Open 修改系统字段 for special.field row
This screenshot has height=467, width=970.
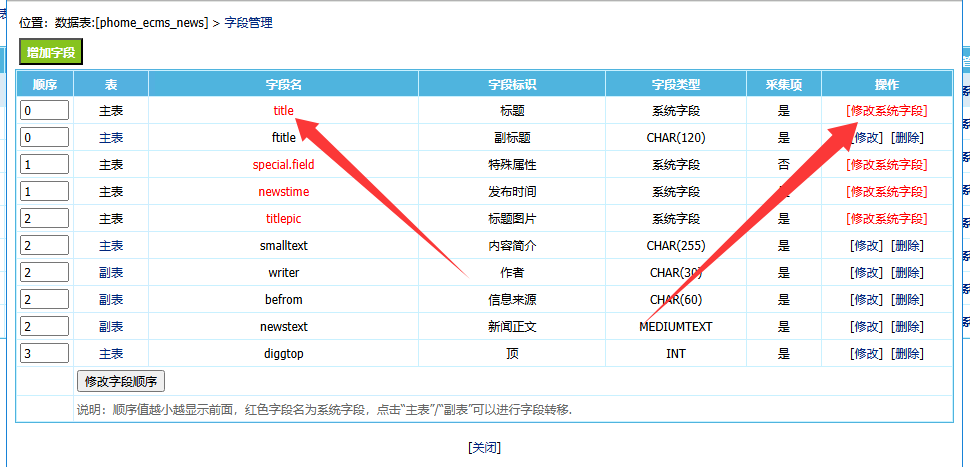coord(886,165)
